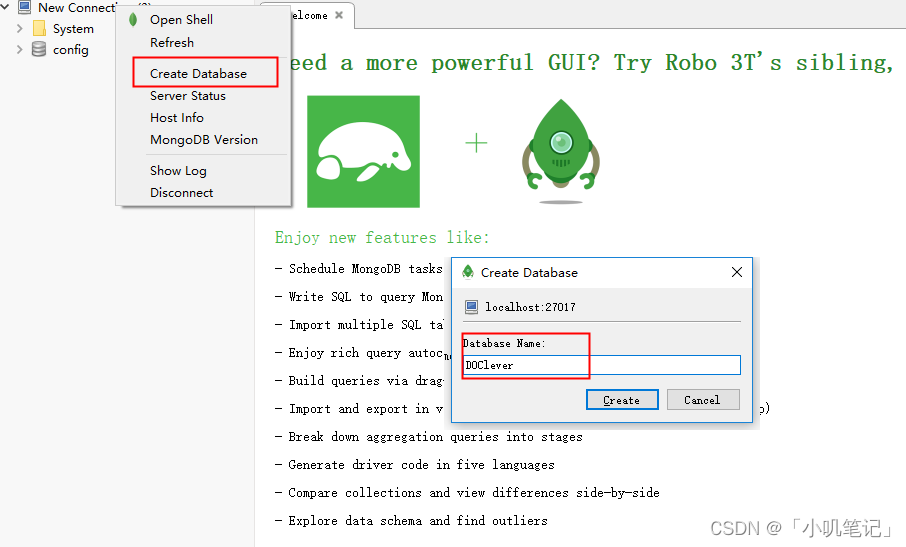The image size is (906, 547).
Task: Collapse the New Connection tree node
Action: point(5,7)
